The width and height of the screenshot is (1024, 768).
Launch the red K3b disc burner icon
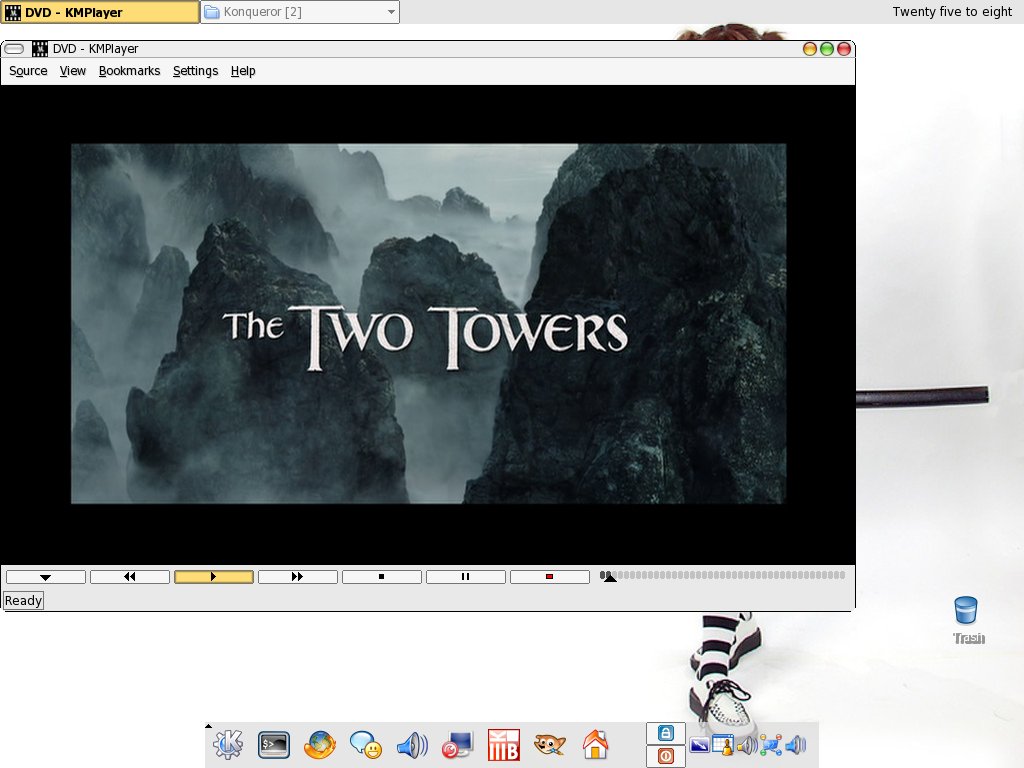pos(504,745)
